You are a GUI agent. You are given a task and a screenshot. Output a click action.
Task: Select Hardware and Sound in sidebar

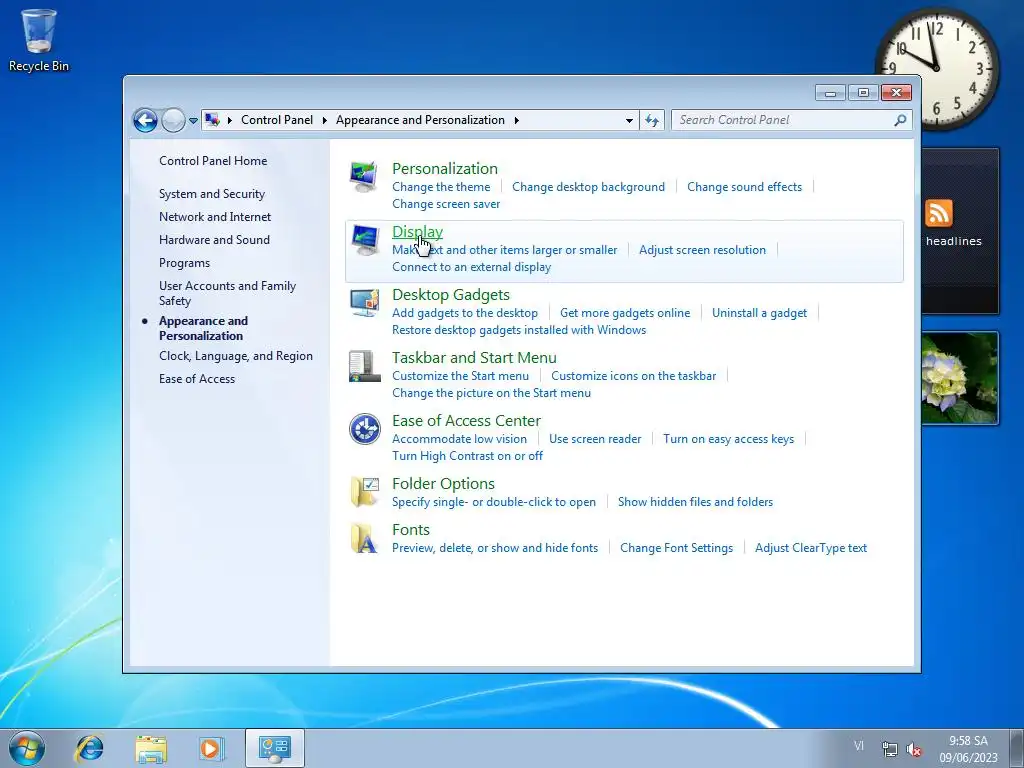coord(214,240)
